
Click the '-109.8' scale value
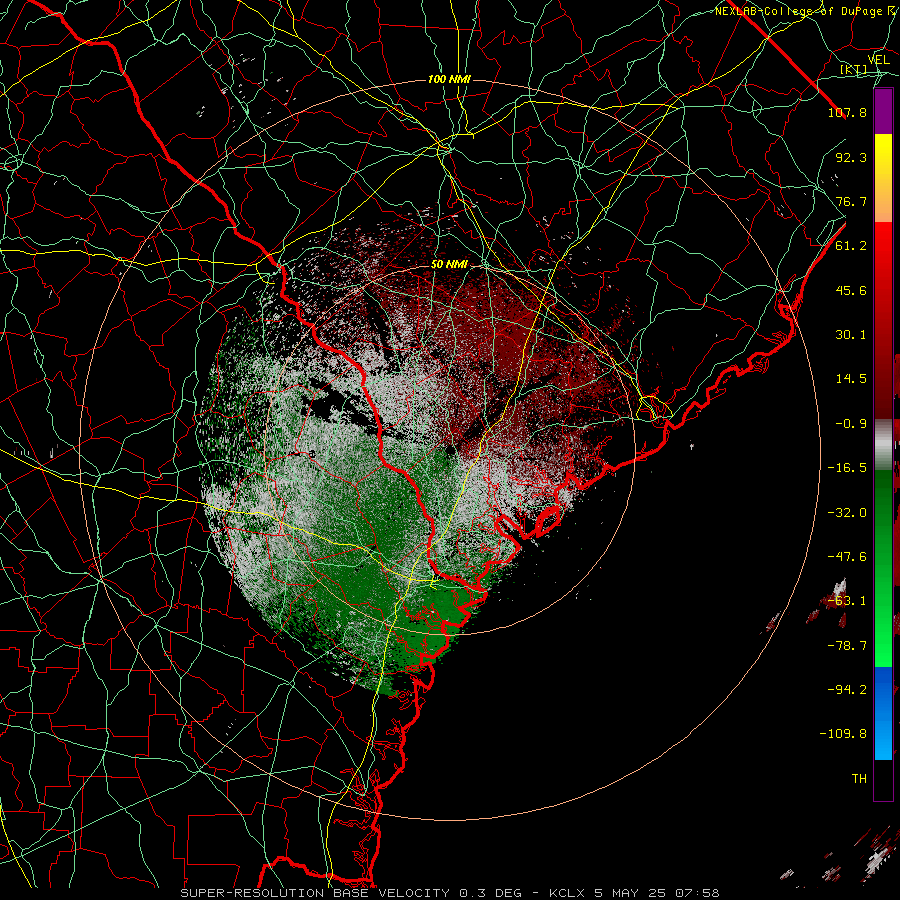(x=843, y=734)
